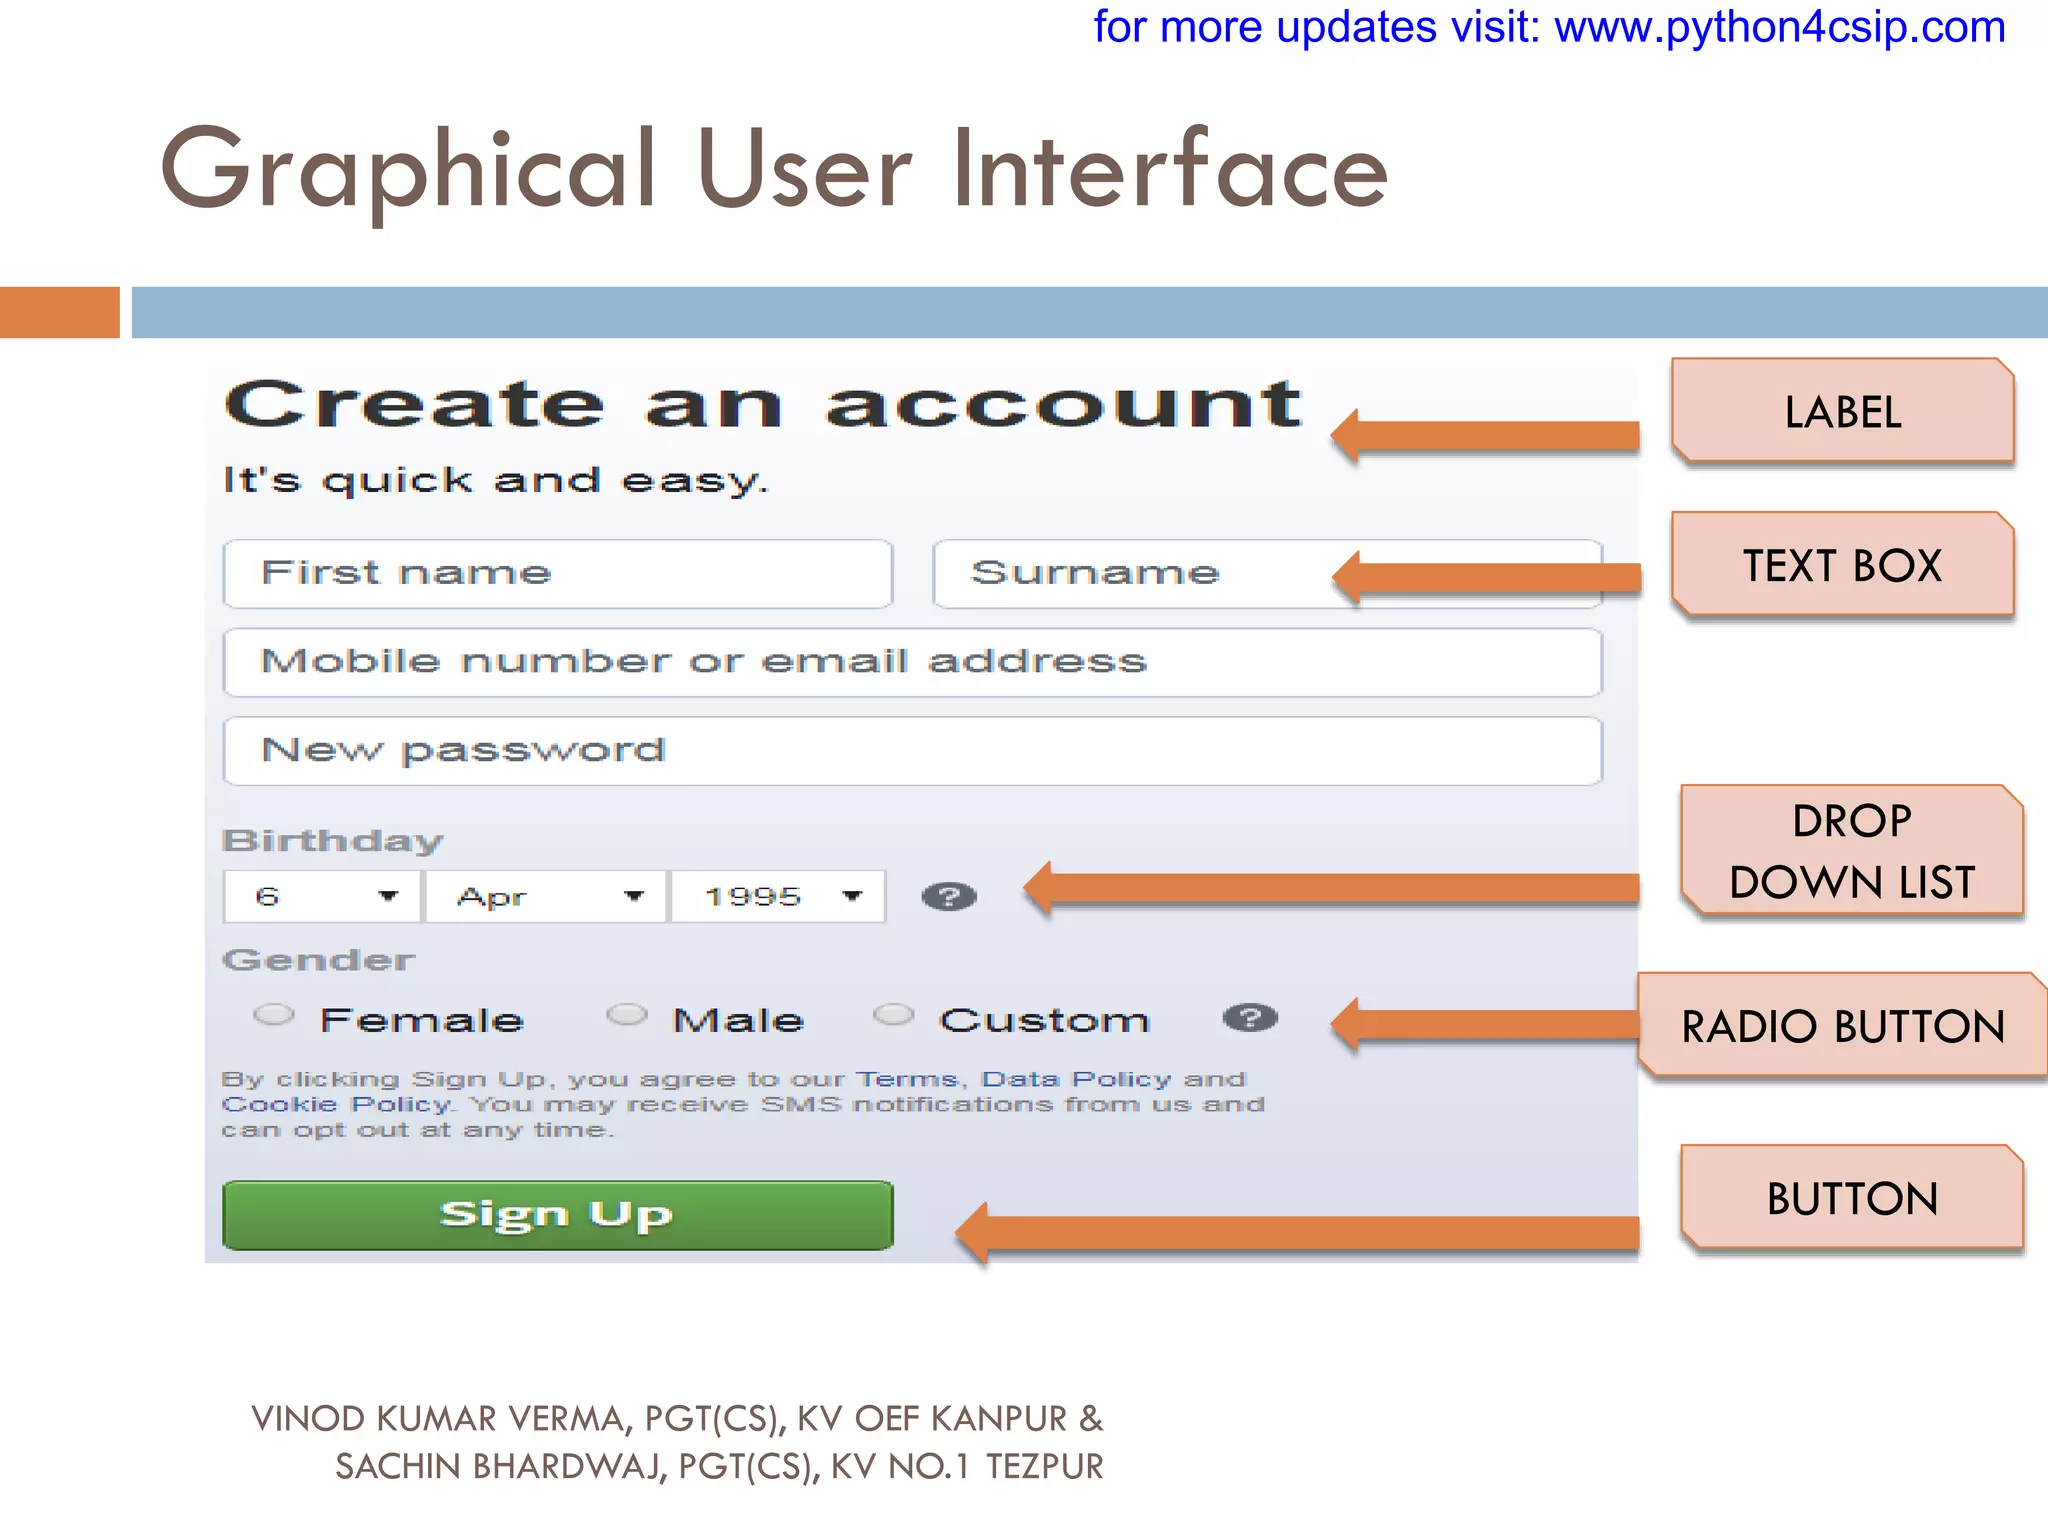The height and width of the screenshot is (1536, 2048).
Task: Click the BUTTON callout box
Action: tap(1852, 1199)
